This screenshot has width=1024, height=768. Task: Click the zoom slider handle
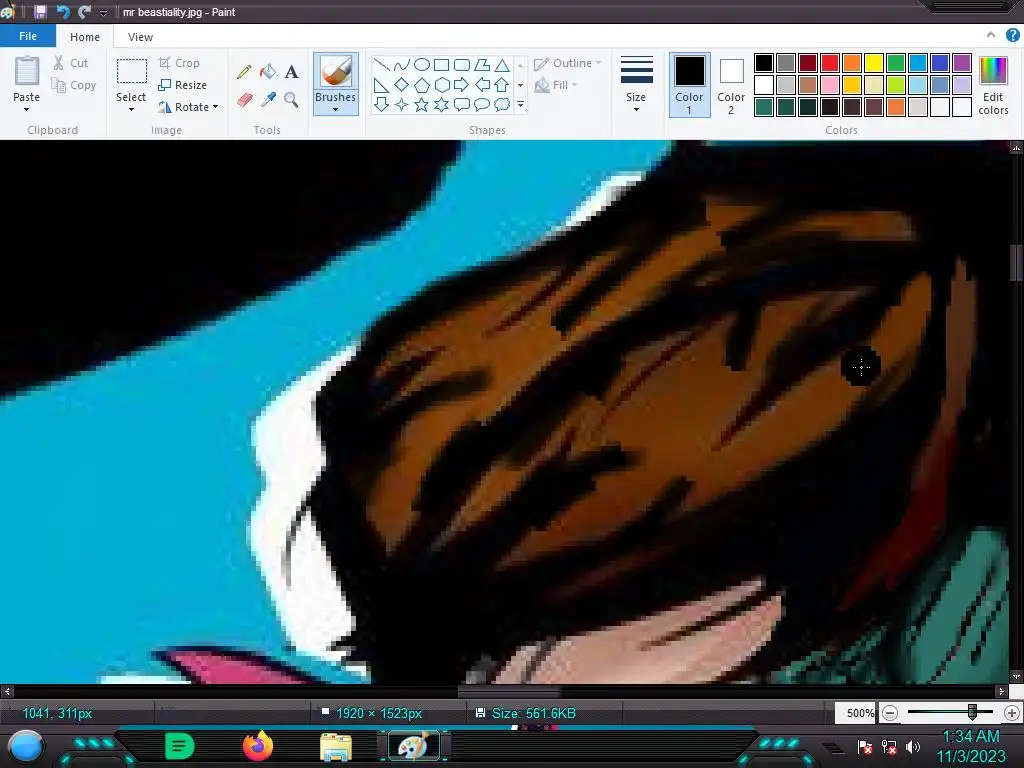coord(972,712)
